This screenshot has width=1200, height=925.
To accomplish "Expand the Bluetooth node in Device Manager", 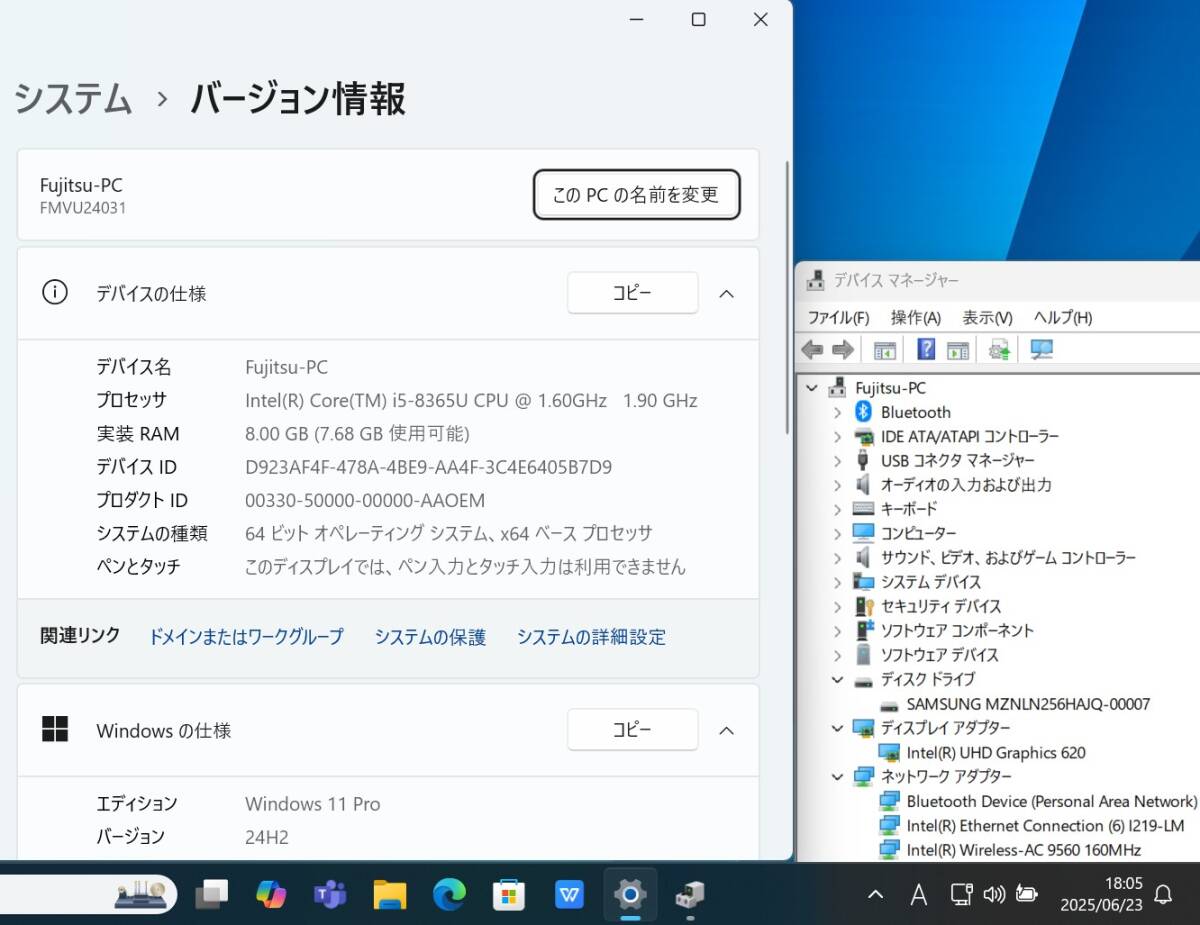I will pos(838,412).
